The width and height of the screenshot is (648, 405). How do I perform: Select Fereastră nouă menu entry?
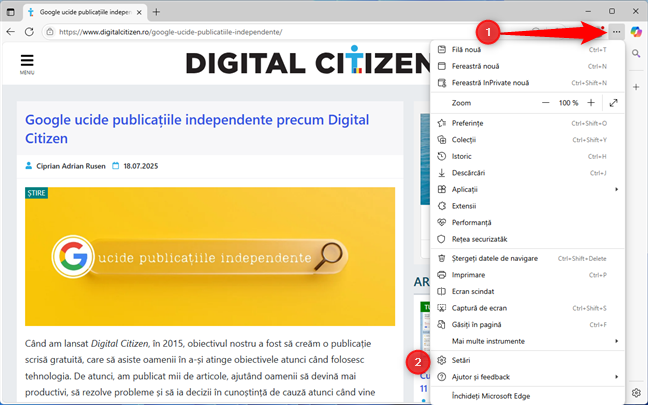[527, 66]
